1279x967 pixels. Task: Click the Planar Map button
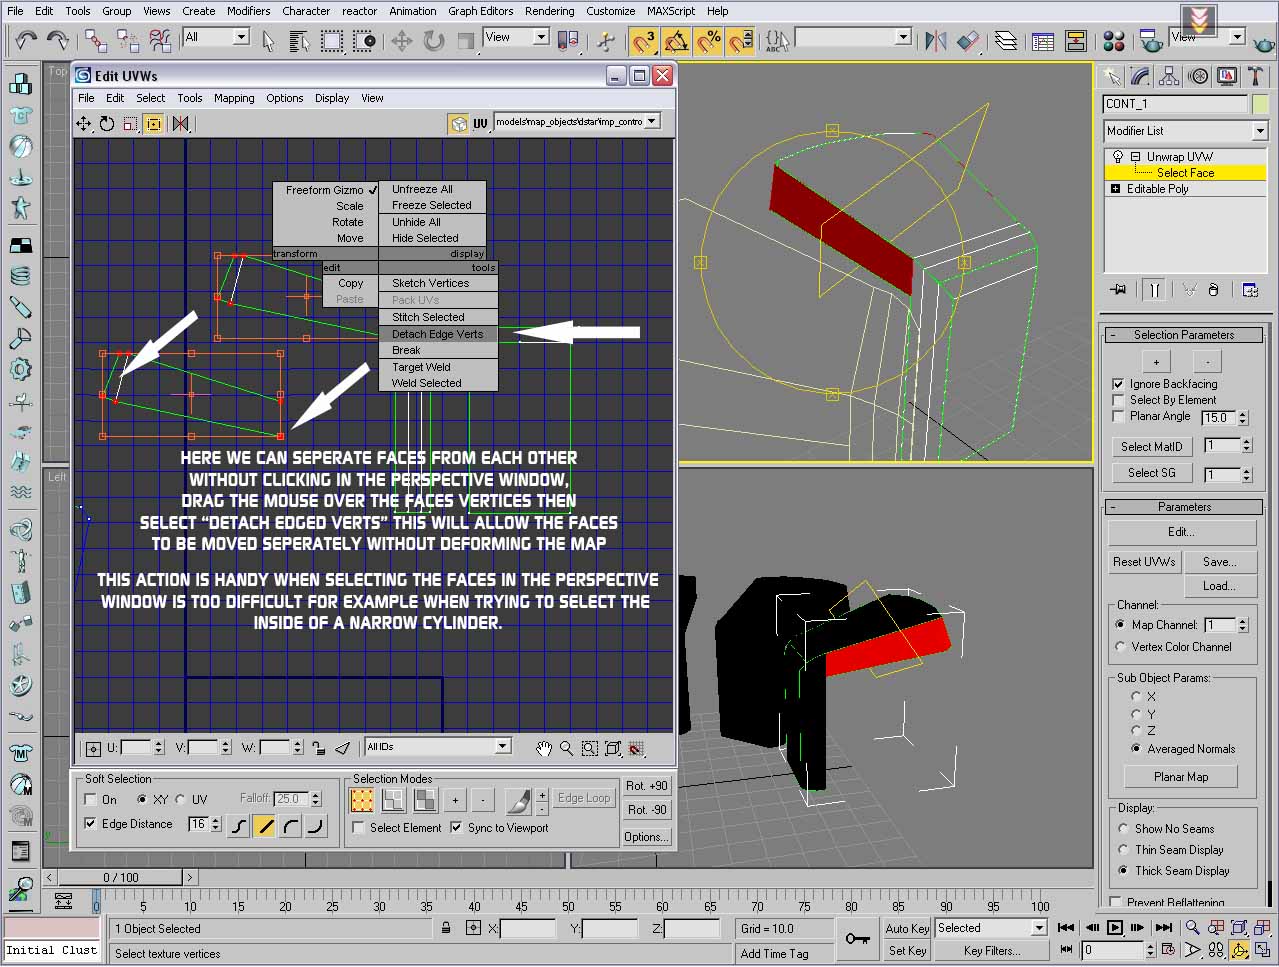[x=1180, y=777]
